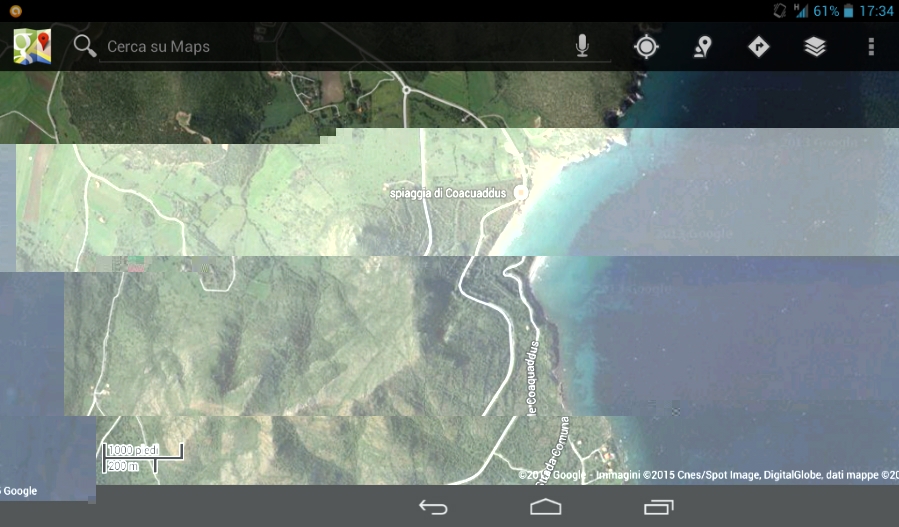Tap the screen rotation status icon
Viewport: 899px width, 527px height.
779,10
